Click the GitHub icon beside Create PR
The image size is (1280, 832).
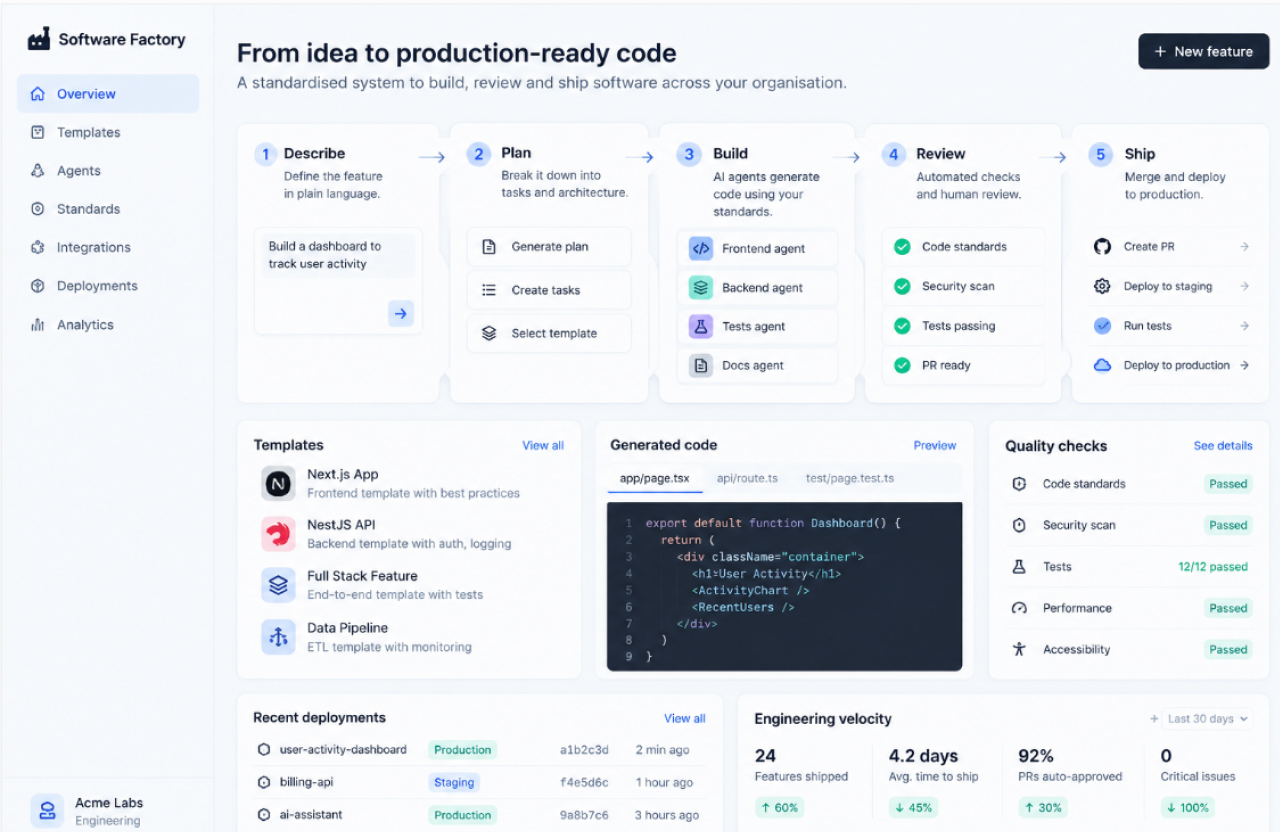[1102, 246]
